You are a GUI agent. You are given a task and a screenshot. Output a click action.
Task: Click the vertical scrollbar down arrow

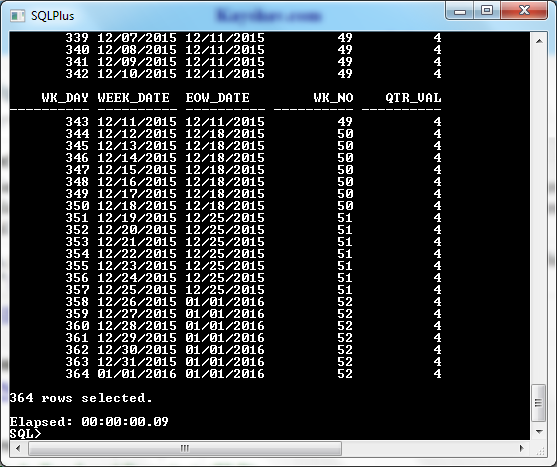pos(539,432)
